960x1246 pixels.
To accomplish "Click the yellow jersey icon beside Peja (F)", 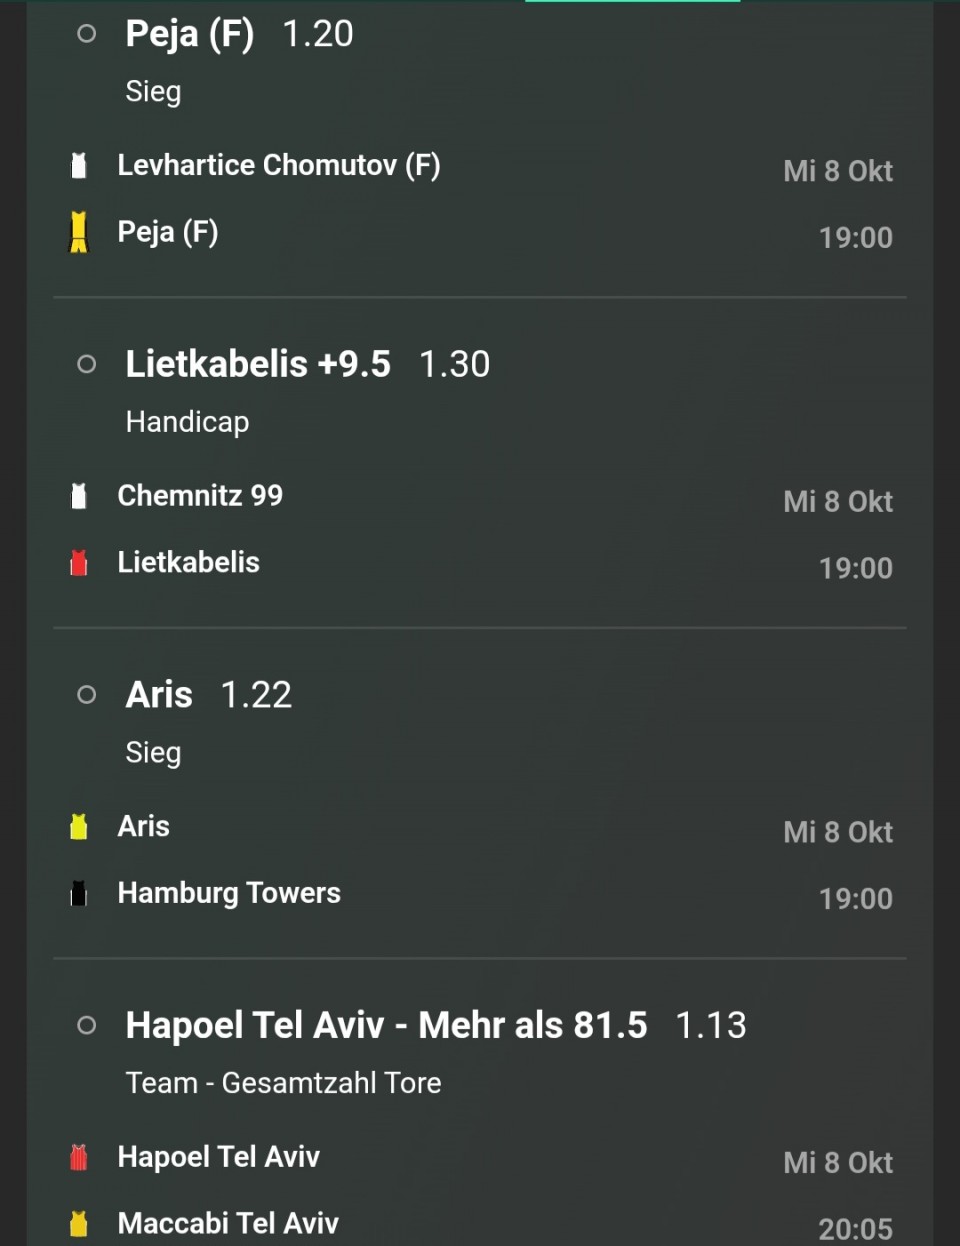I will tap(79, 232).
